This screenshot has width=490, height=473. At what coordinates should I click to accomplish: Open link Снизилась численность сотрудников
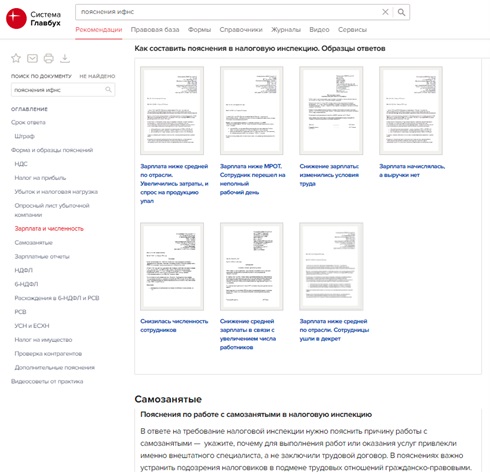tap(174, 326)
